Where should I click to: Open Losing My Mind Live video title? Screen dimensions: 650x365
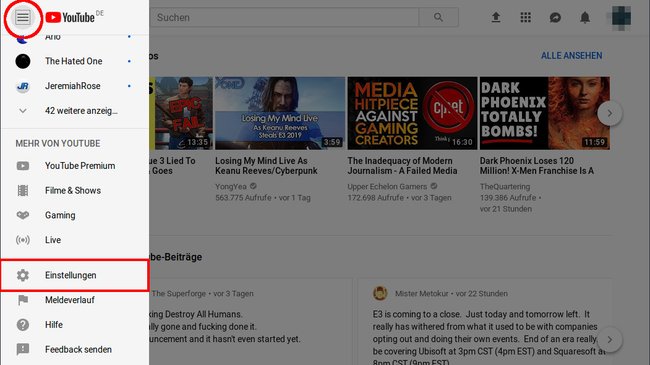[266, 165]
